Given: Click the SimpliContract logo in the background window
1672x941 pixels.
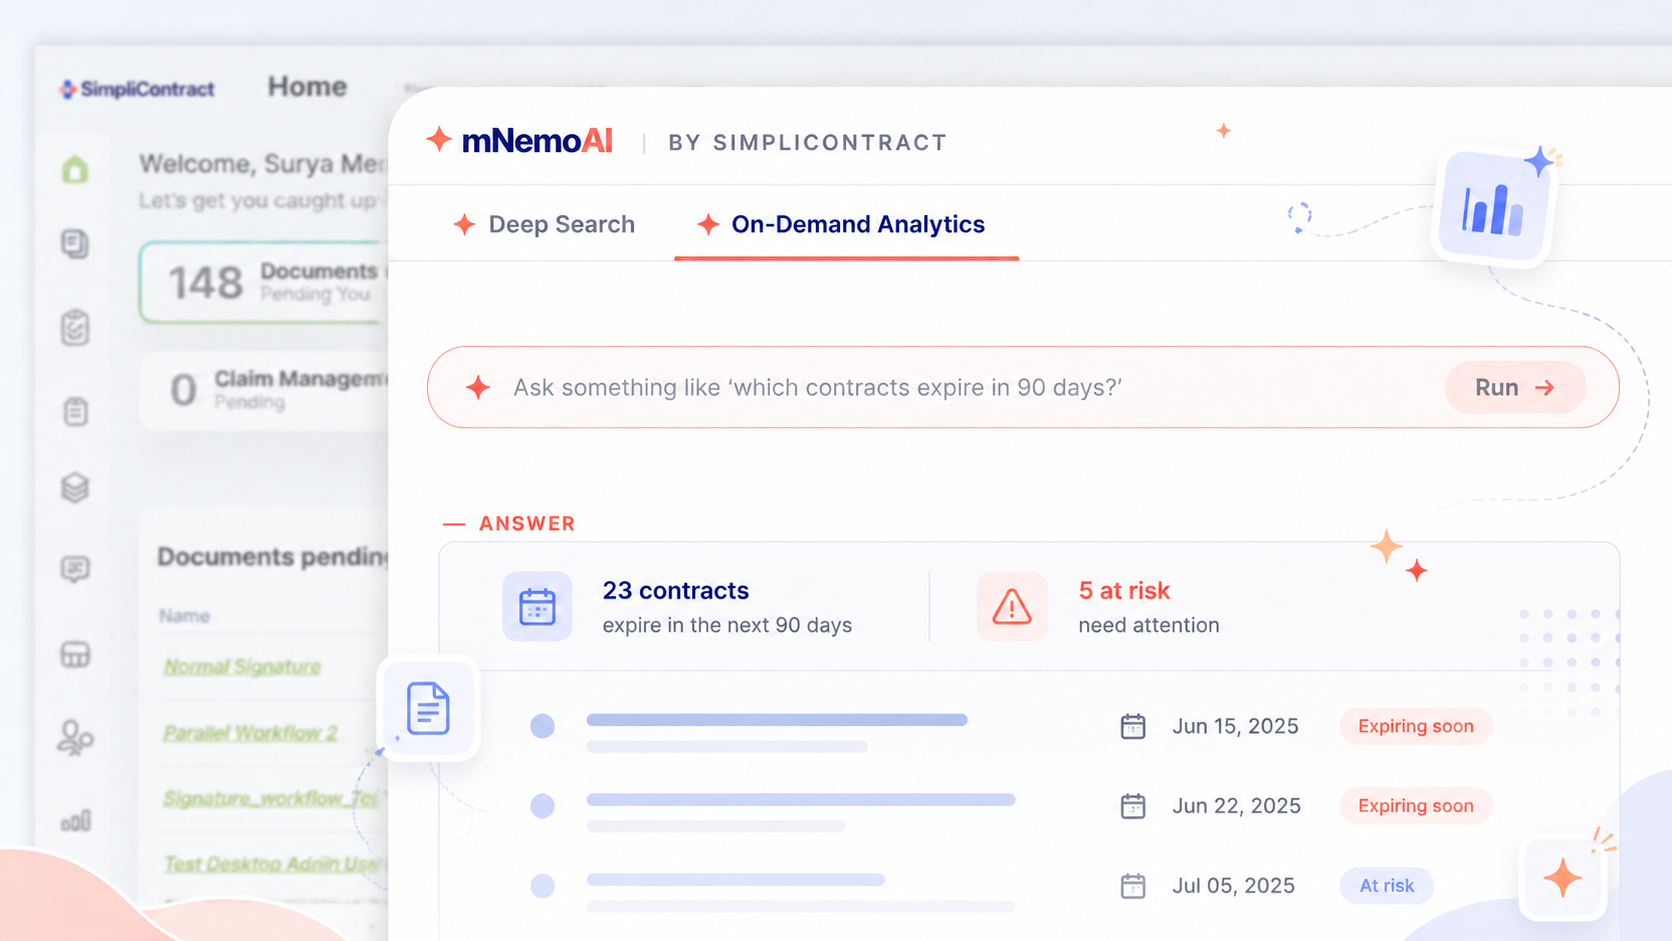Looking at the screenshot, I should pos(137,89).
